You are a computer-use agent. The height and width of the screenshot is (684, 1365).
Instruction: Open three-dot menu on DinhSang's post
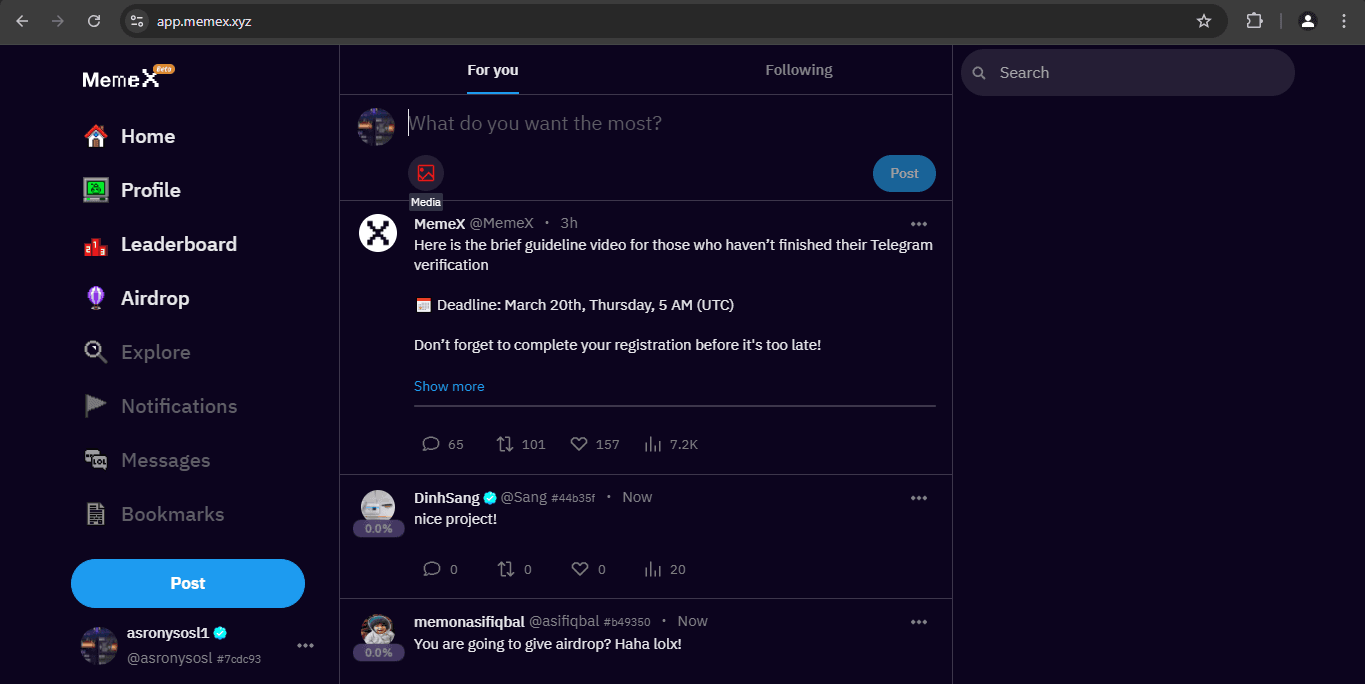point(919,497)
